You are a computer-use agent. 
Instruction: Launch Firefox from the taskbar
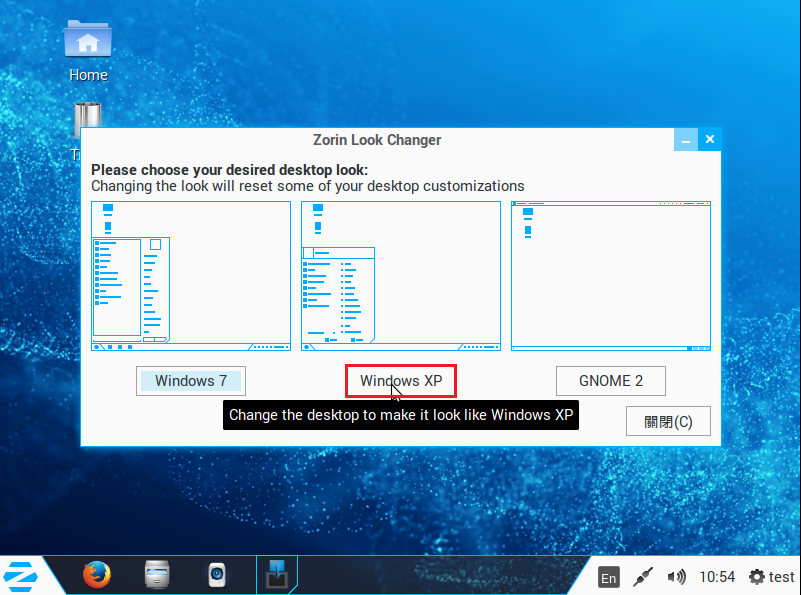point(97,575)
